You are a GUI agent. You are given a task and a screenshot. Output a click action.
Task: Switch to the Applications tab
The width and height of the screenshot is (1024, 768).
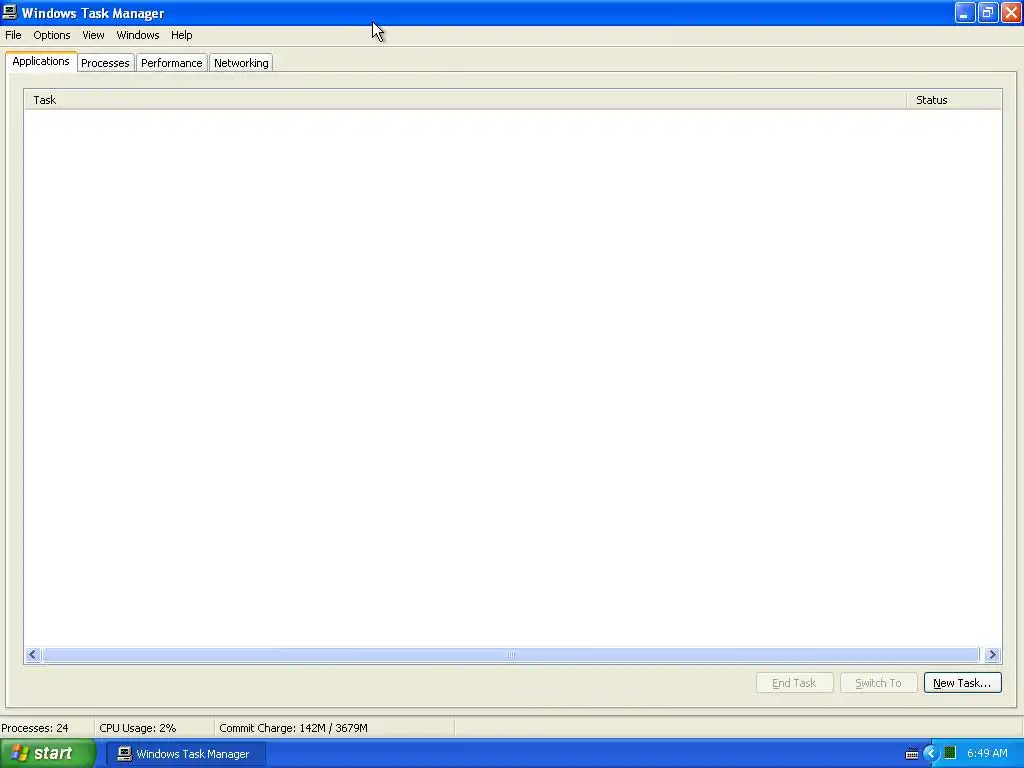tap(41, 61)
